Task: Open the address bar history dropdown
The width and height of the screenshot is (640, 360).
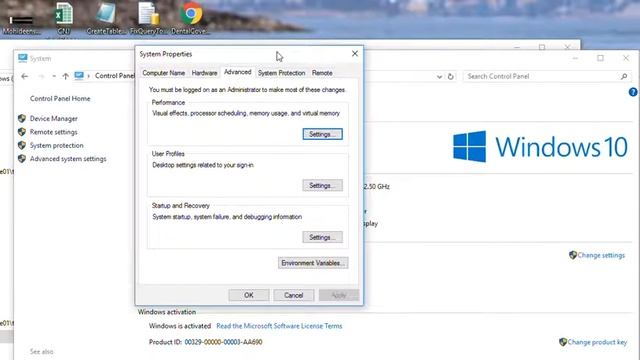Action: [439, 76]
